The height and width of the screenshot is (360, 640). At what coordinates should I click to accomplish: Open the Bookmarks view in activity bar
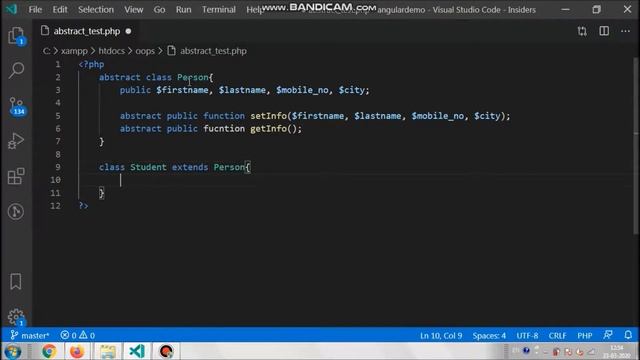click(16, 282)
